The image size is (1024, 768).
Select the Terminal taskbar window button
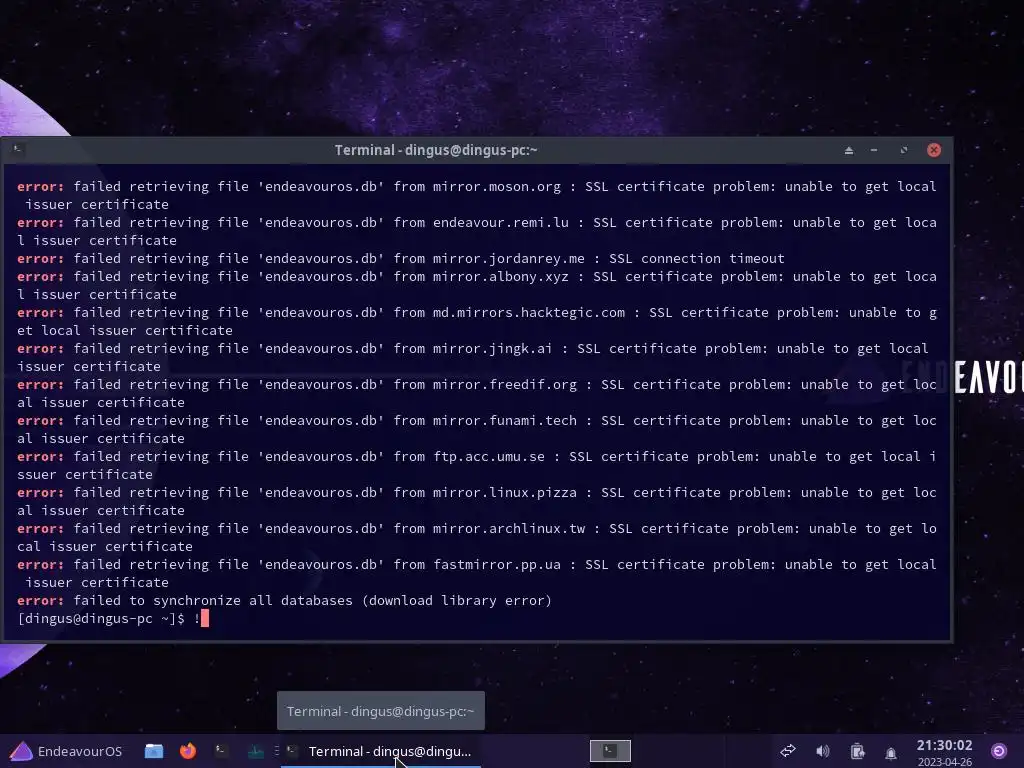[x=381, y=751]
